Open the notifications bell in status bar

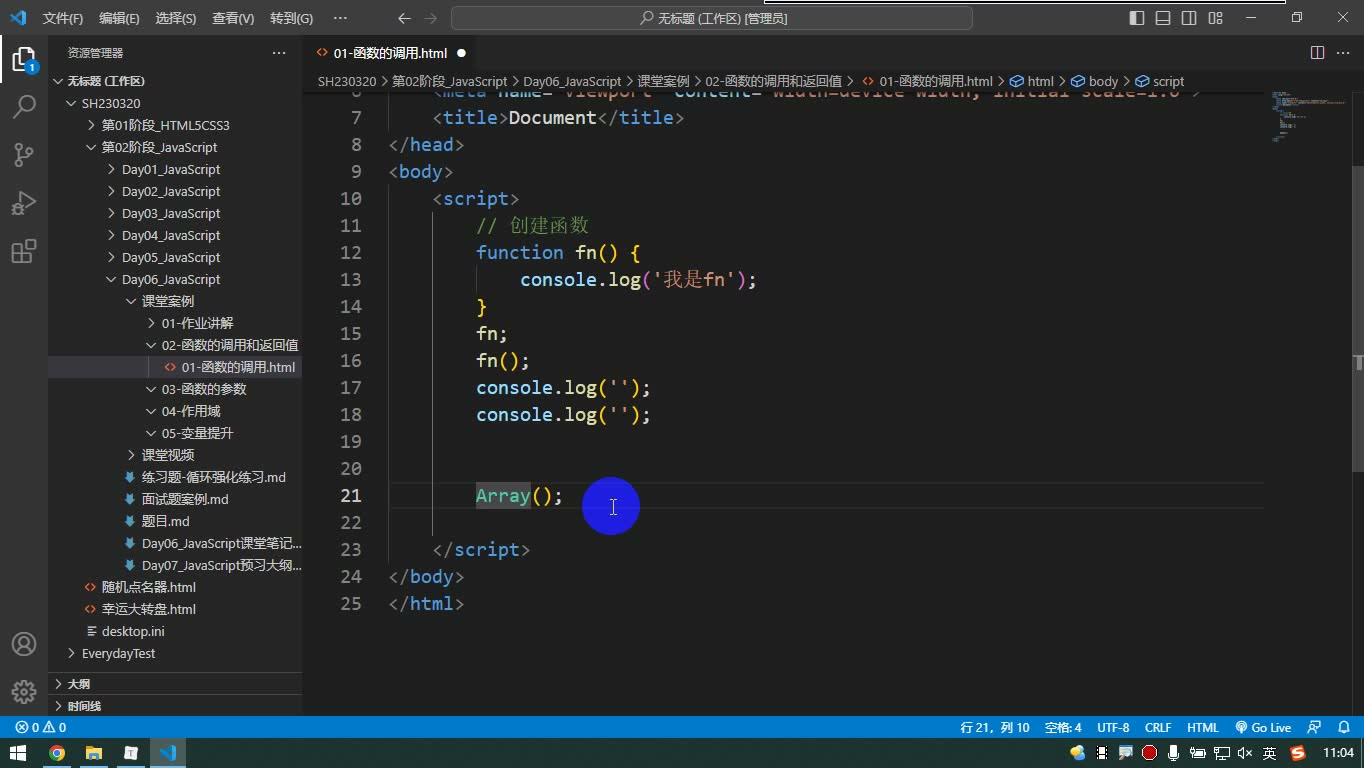(1343, 728)
